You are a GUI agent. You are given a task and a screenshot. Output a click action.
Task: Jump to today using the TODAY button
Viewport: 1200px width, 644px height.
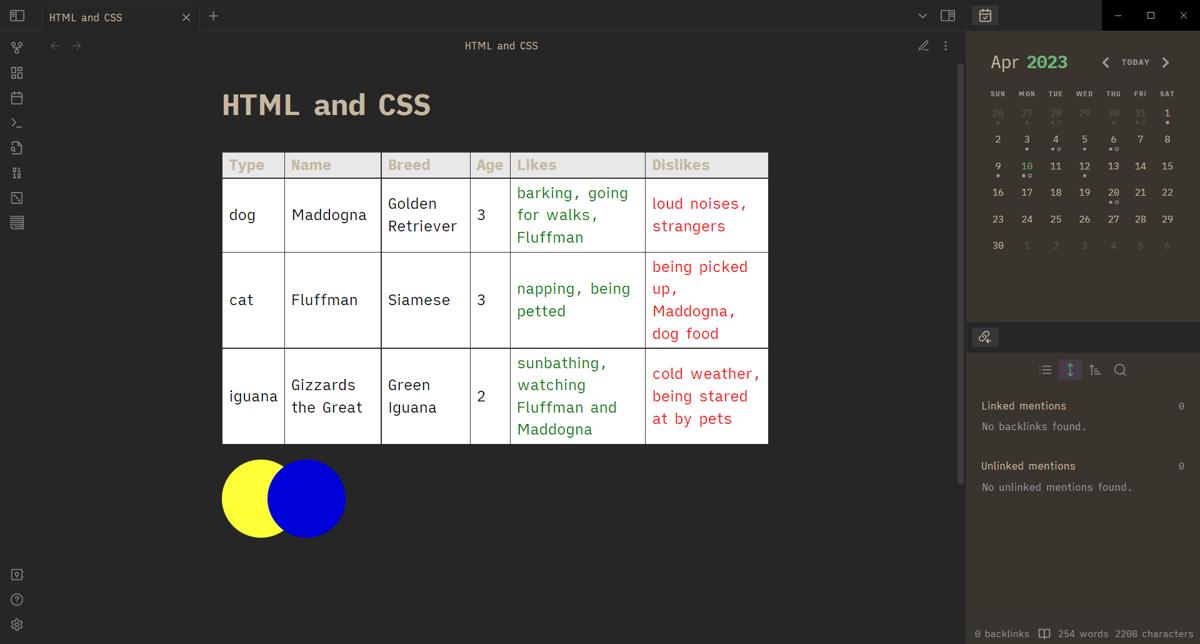[x=1135, y=62]
